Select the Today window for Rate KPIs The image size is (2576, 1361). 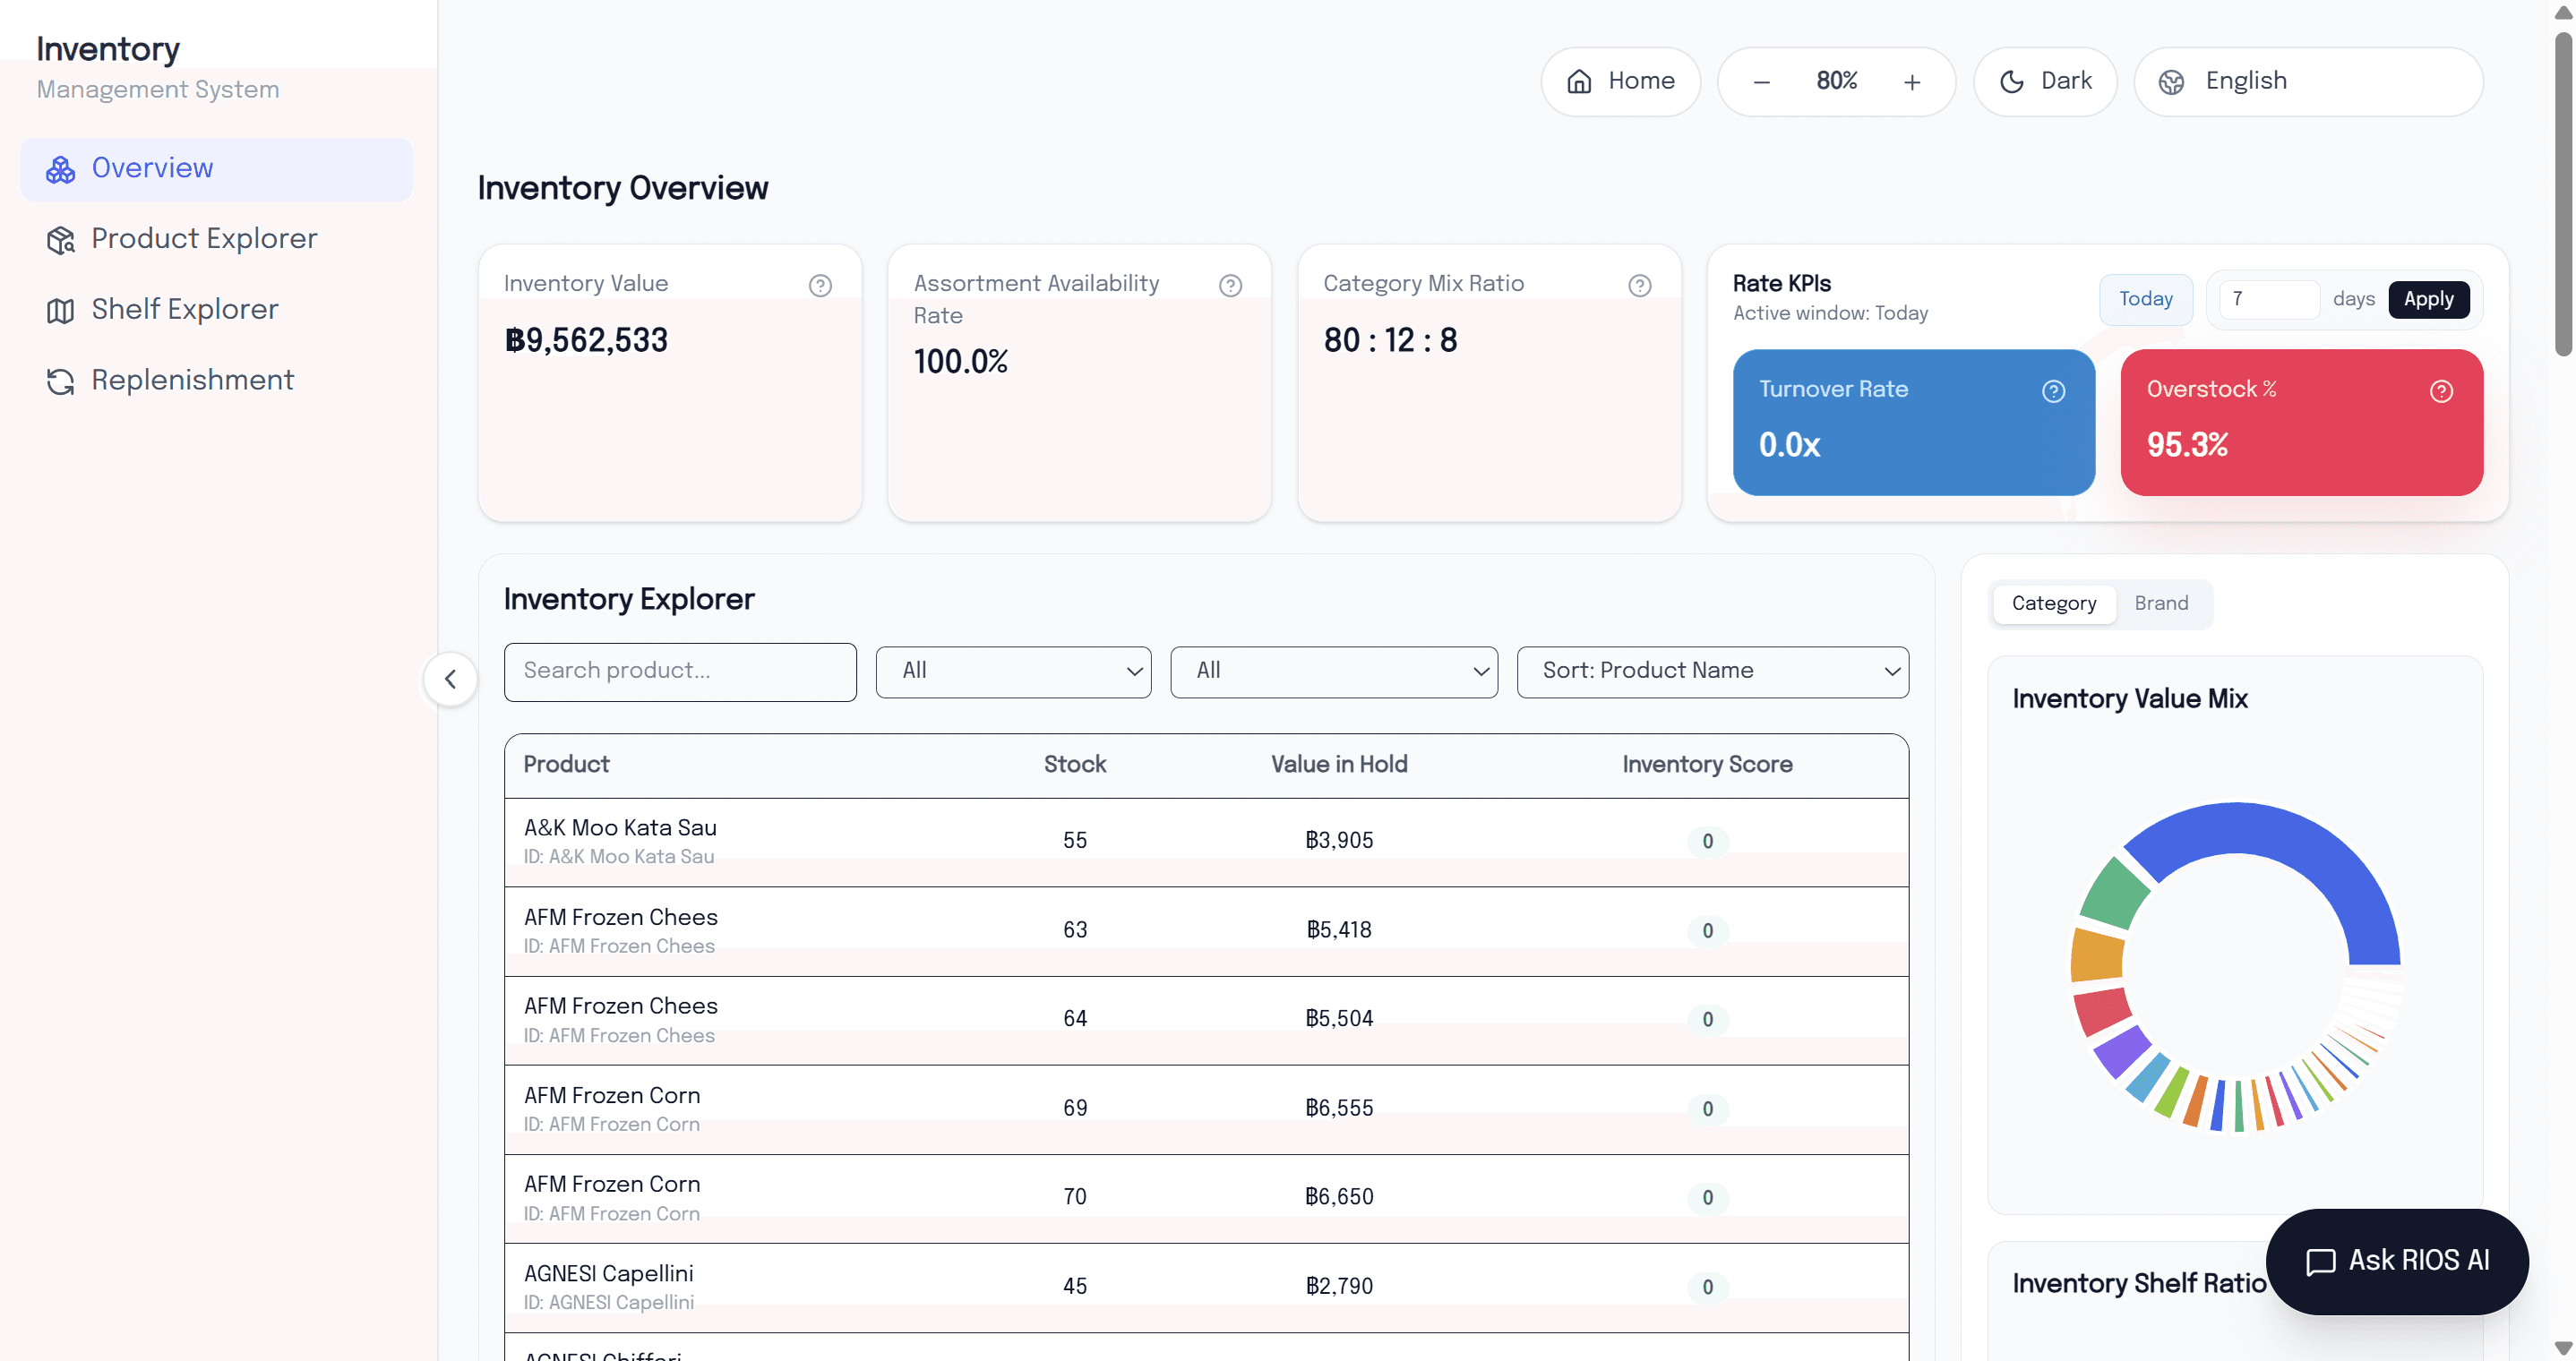click(x=2146, y=299)
